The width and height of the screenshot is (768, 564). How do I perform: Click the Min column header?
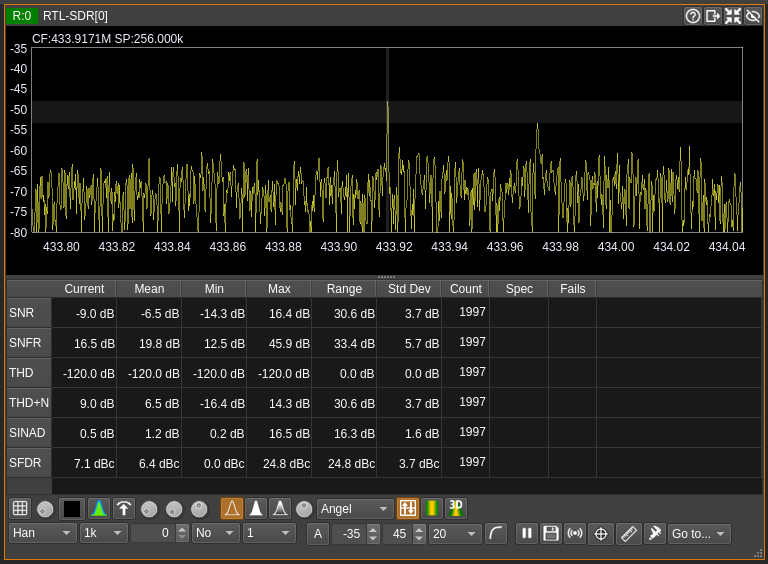point(214,289)
